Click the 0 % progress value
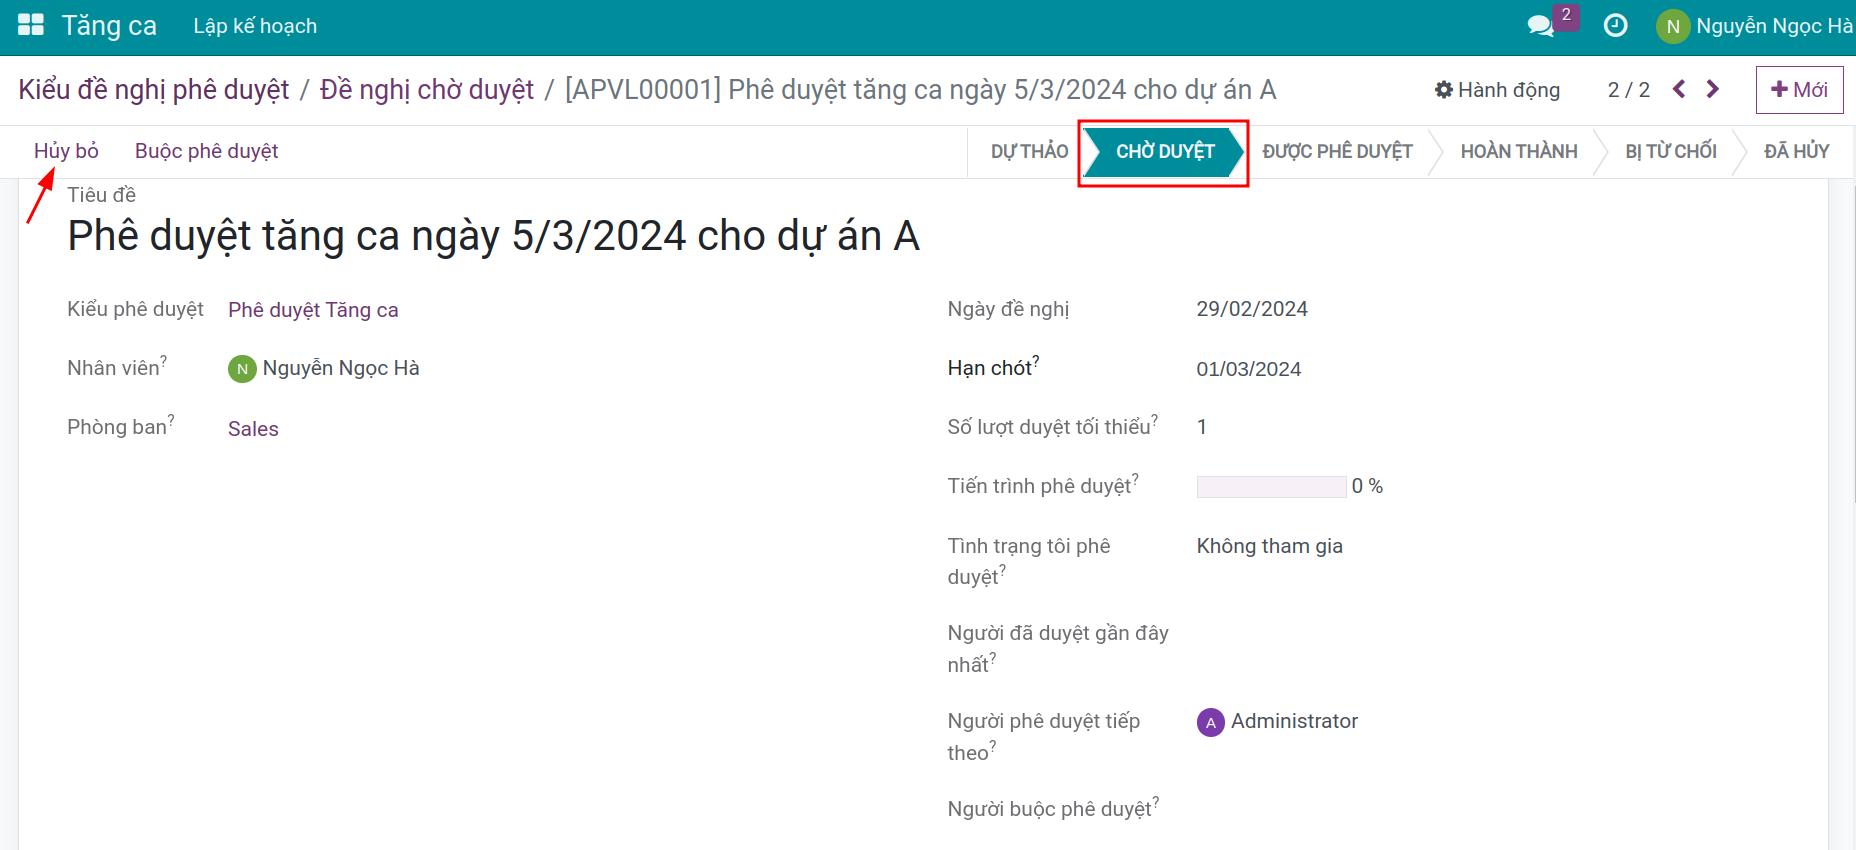 coord(1367,486)
